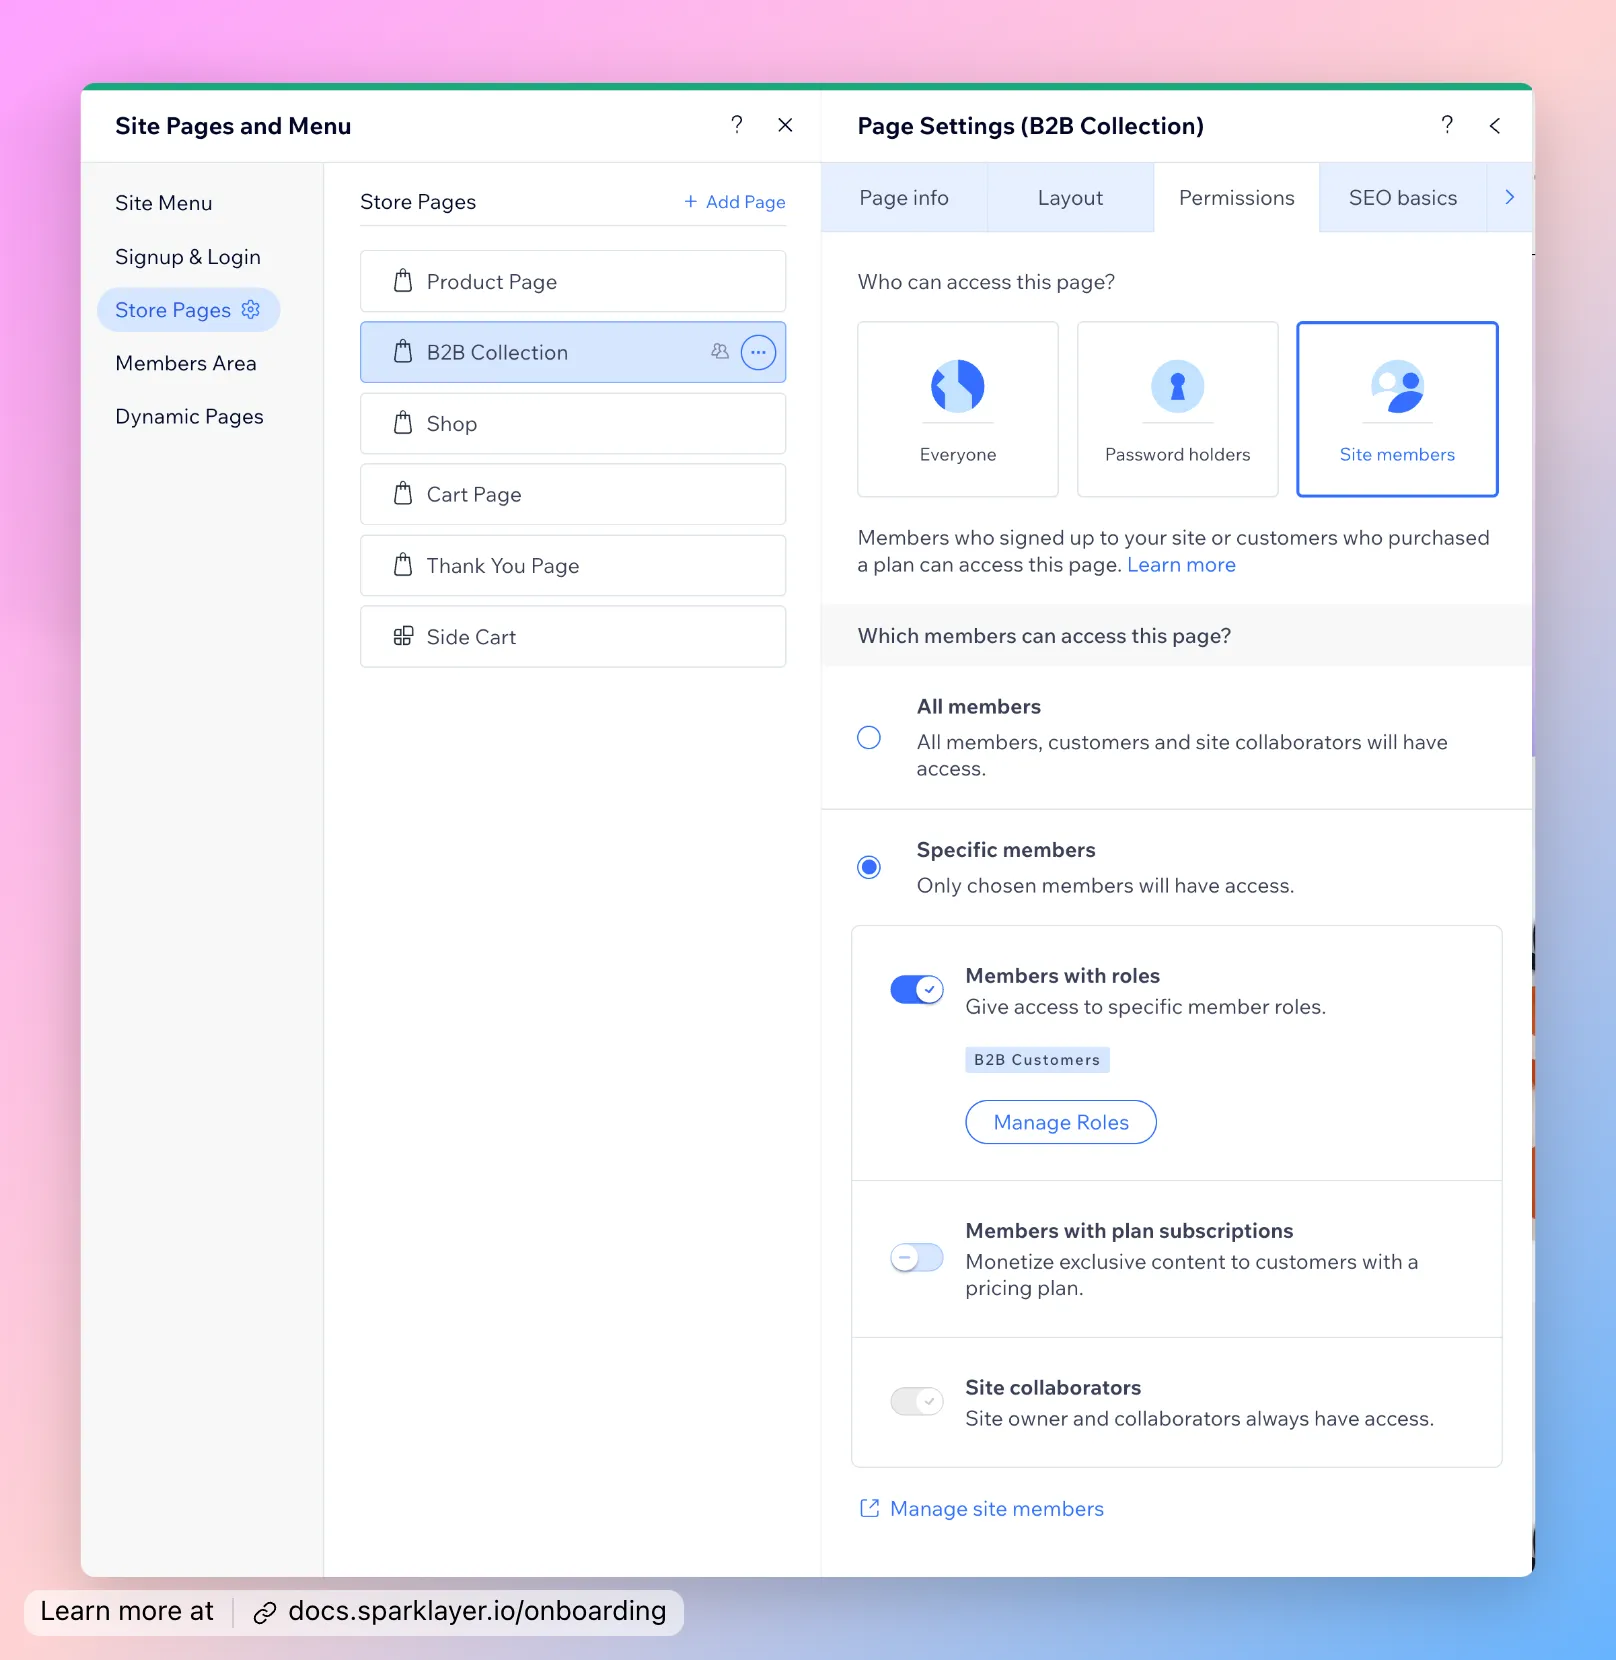1616x1660 pixels.
Task: Select the Shop page
Action: 573,423
